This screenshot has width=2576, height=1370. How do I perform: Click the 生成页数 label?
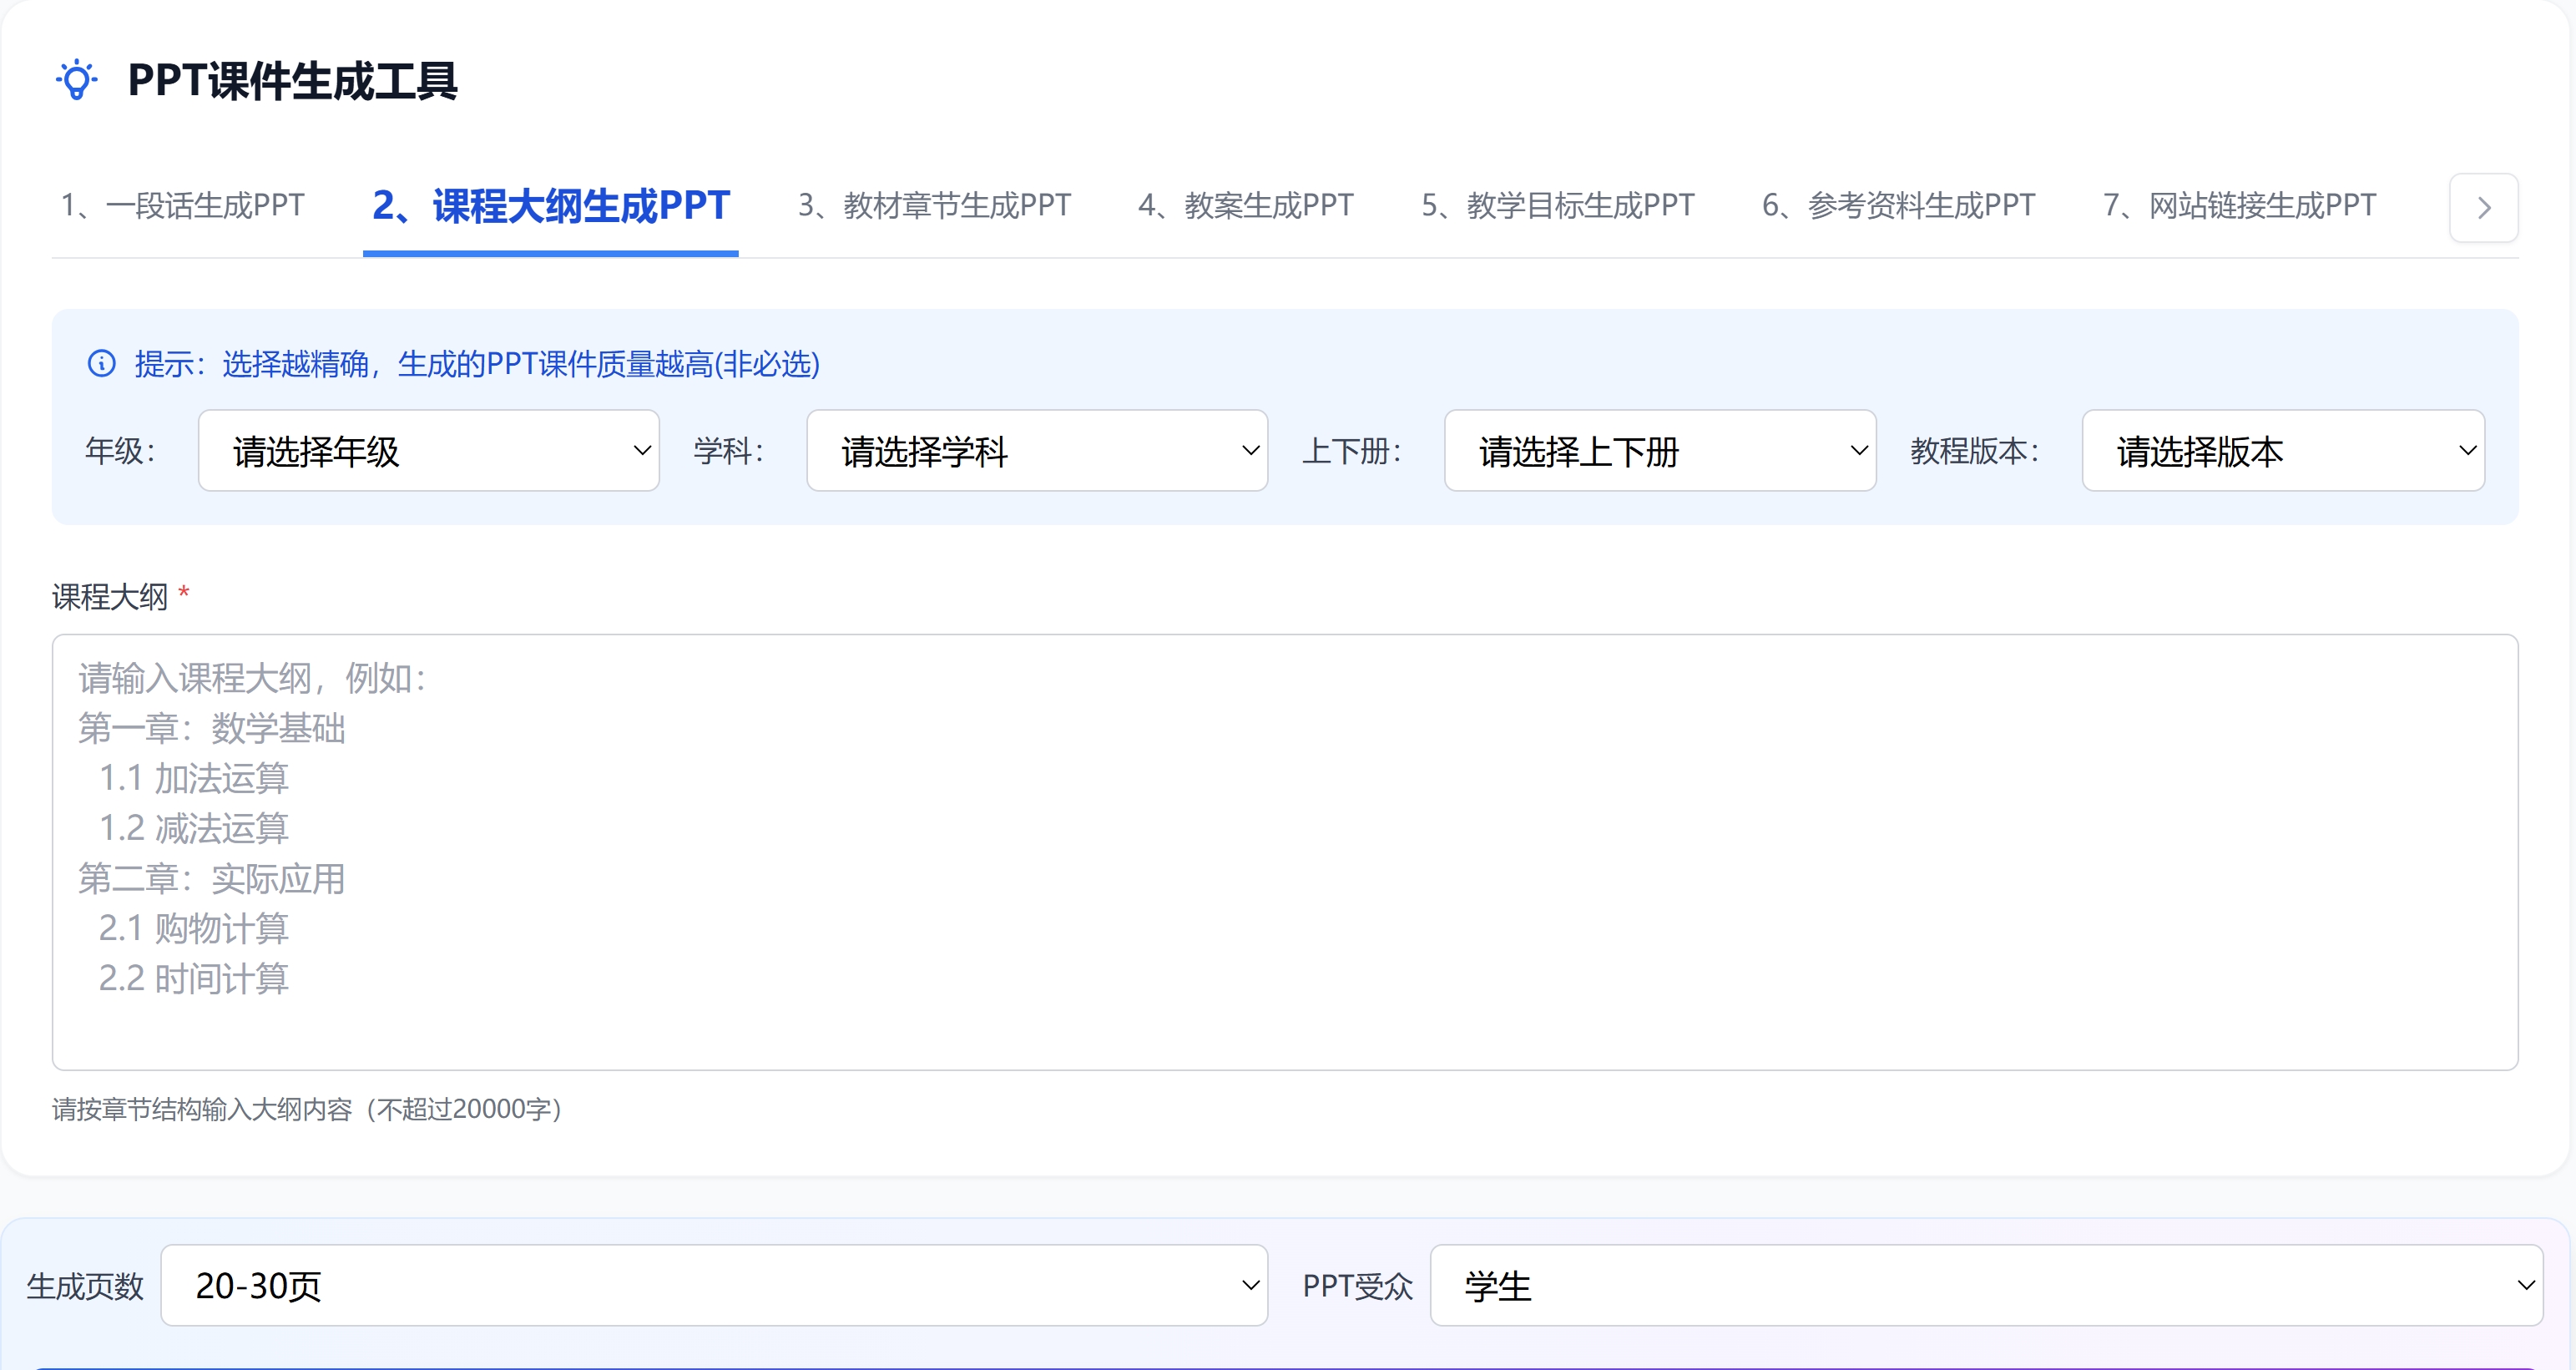coord(85,1286)
